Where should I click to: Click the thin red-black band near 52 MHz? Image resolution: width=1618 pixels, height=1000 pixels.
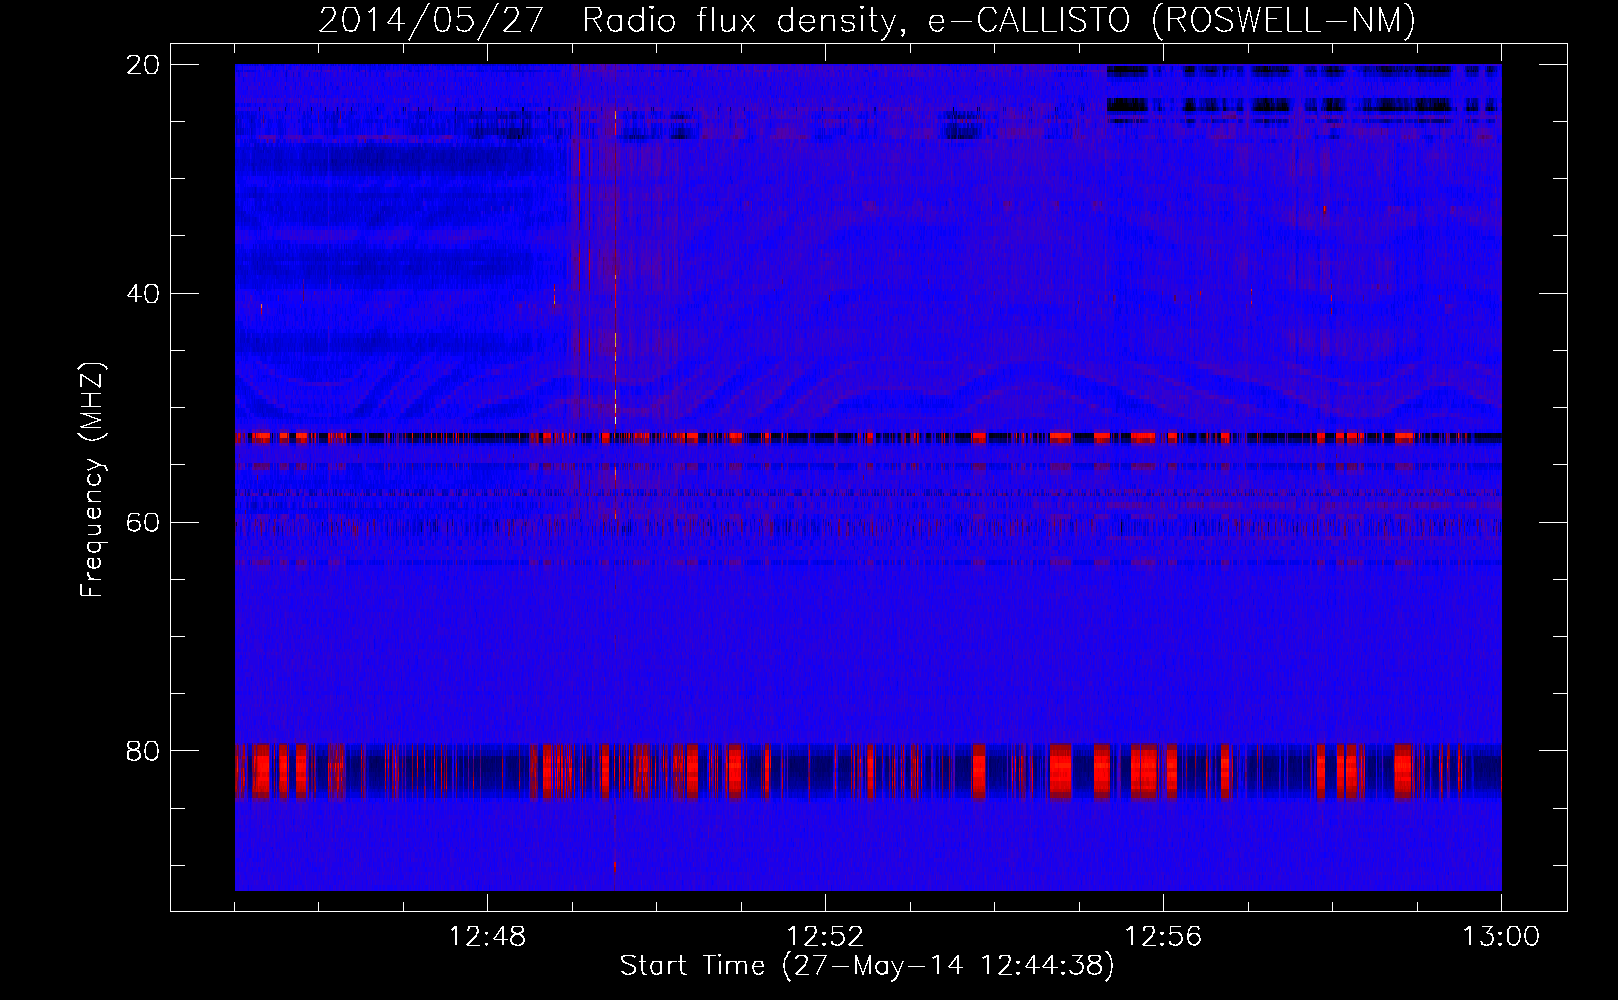click(868, 438)
